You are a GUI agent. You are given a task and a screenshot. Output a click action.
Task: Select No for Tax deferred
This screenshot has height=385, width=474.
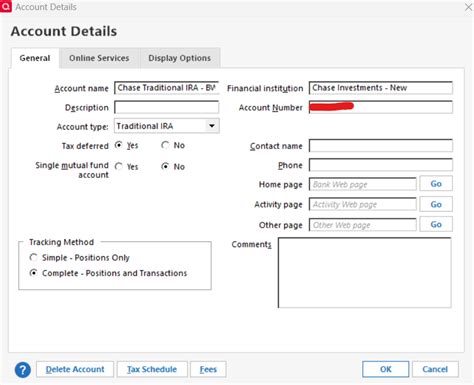tap(165, 145)
